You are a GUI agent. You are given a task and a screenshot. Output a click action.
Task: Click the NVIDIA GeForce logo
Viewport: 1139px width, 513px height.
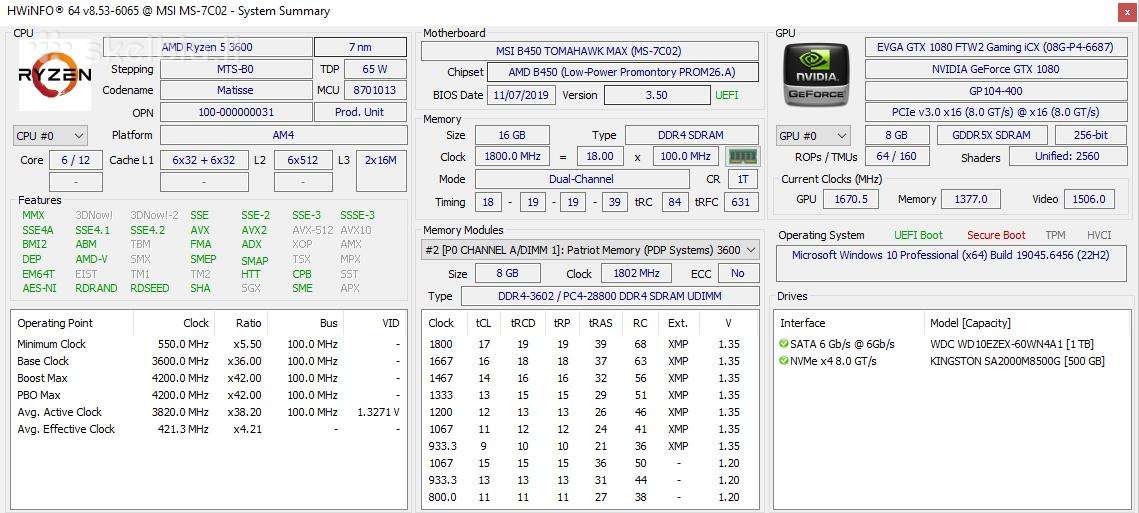tap(817, 76)
